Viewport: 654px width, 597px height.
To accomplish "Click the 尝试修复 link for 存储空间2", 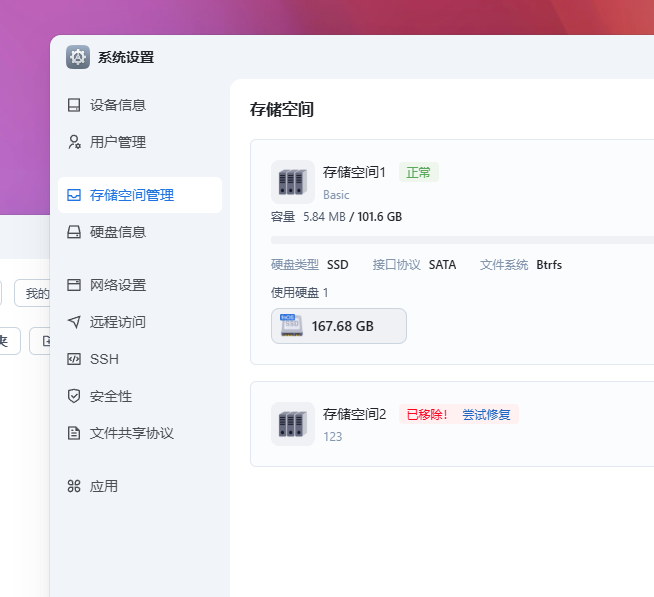I will pyautogui.click(x=486, y=414).
